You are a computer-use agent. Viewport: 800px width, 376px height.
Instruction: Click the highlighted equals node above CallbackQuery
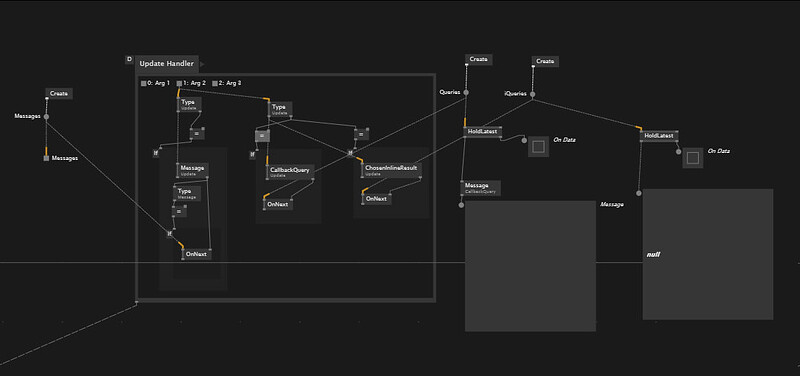tap(262, 136)
